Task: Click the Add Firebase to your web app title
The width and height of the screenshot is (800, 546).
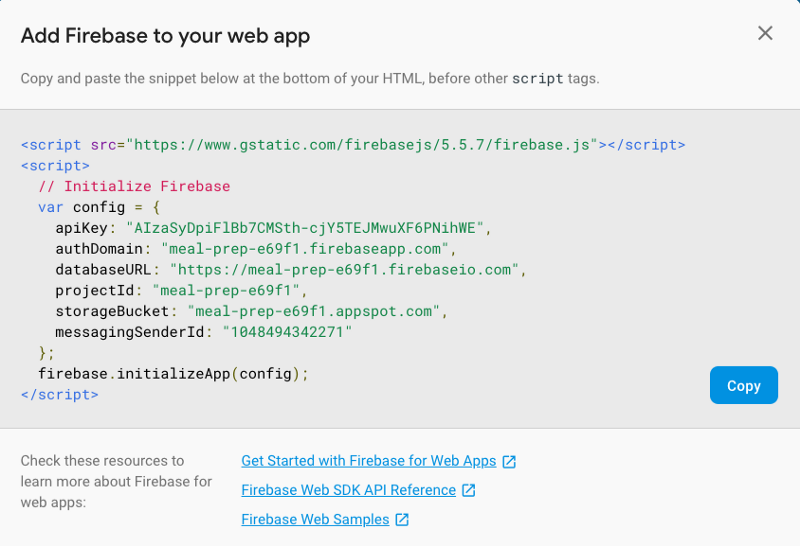Action: tap(165, 36)
